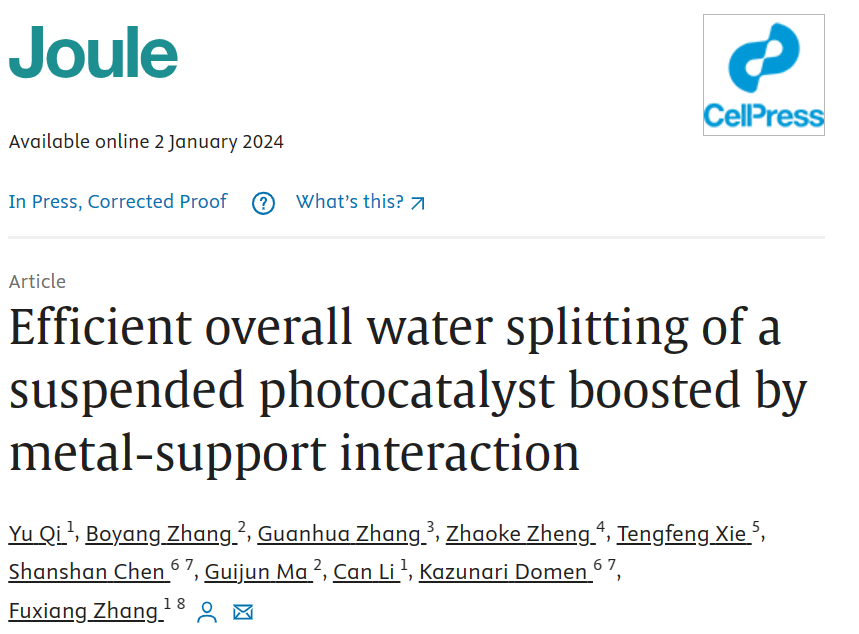Open the CellPress logo link
Viewport: 859px width, 634px height.
764,75
